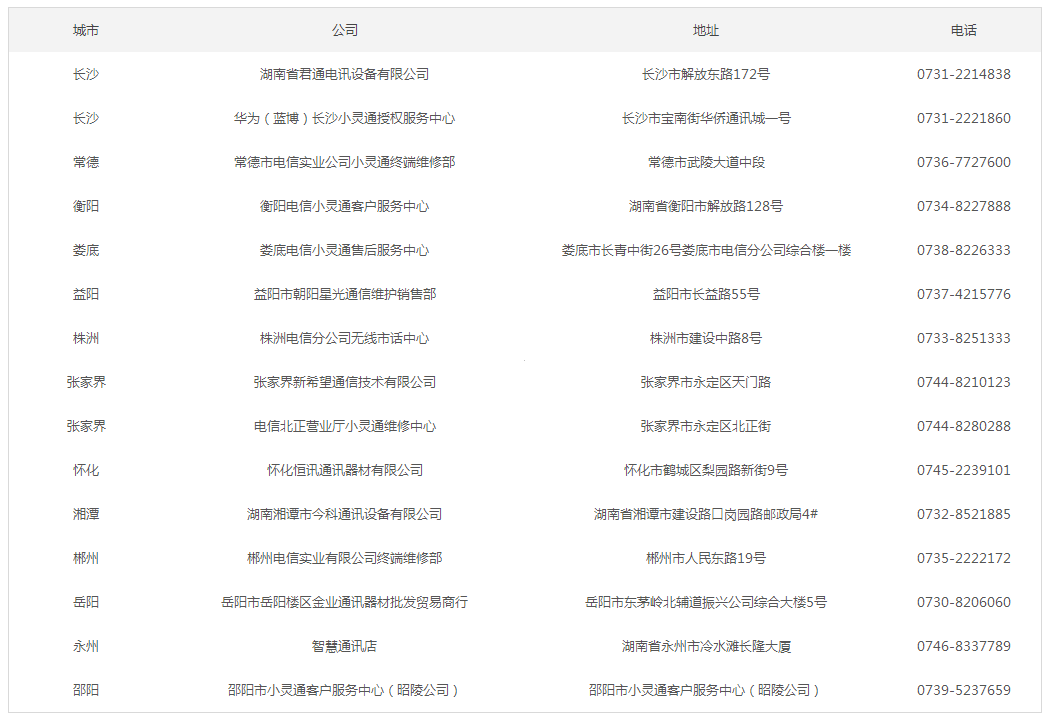1053x721 pixels.
Task: Click the 岳阳 city cell
Action: tap(86, 602)
